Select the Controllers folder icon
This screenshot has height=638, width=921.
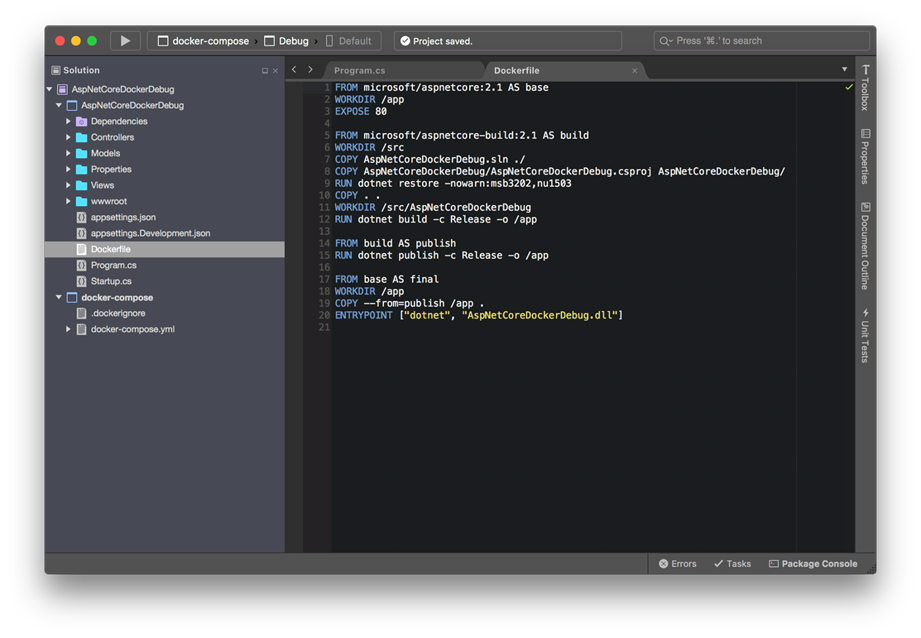point(82,137)
